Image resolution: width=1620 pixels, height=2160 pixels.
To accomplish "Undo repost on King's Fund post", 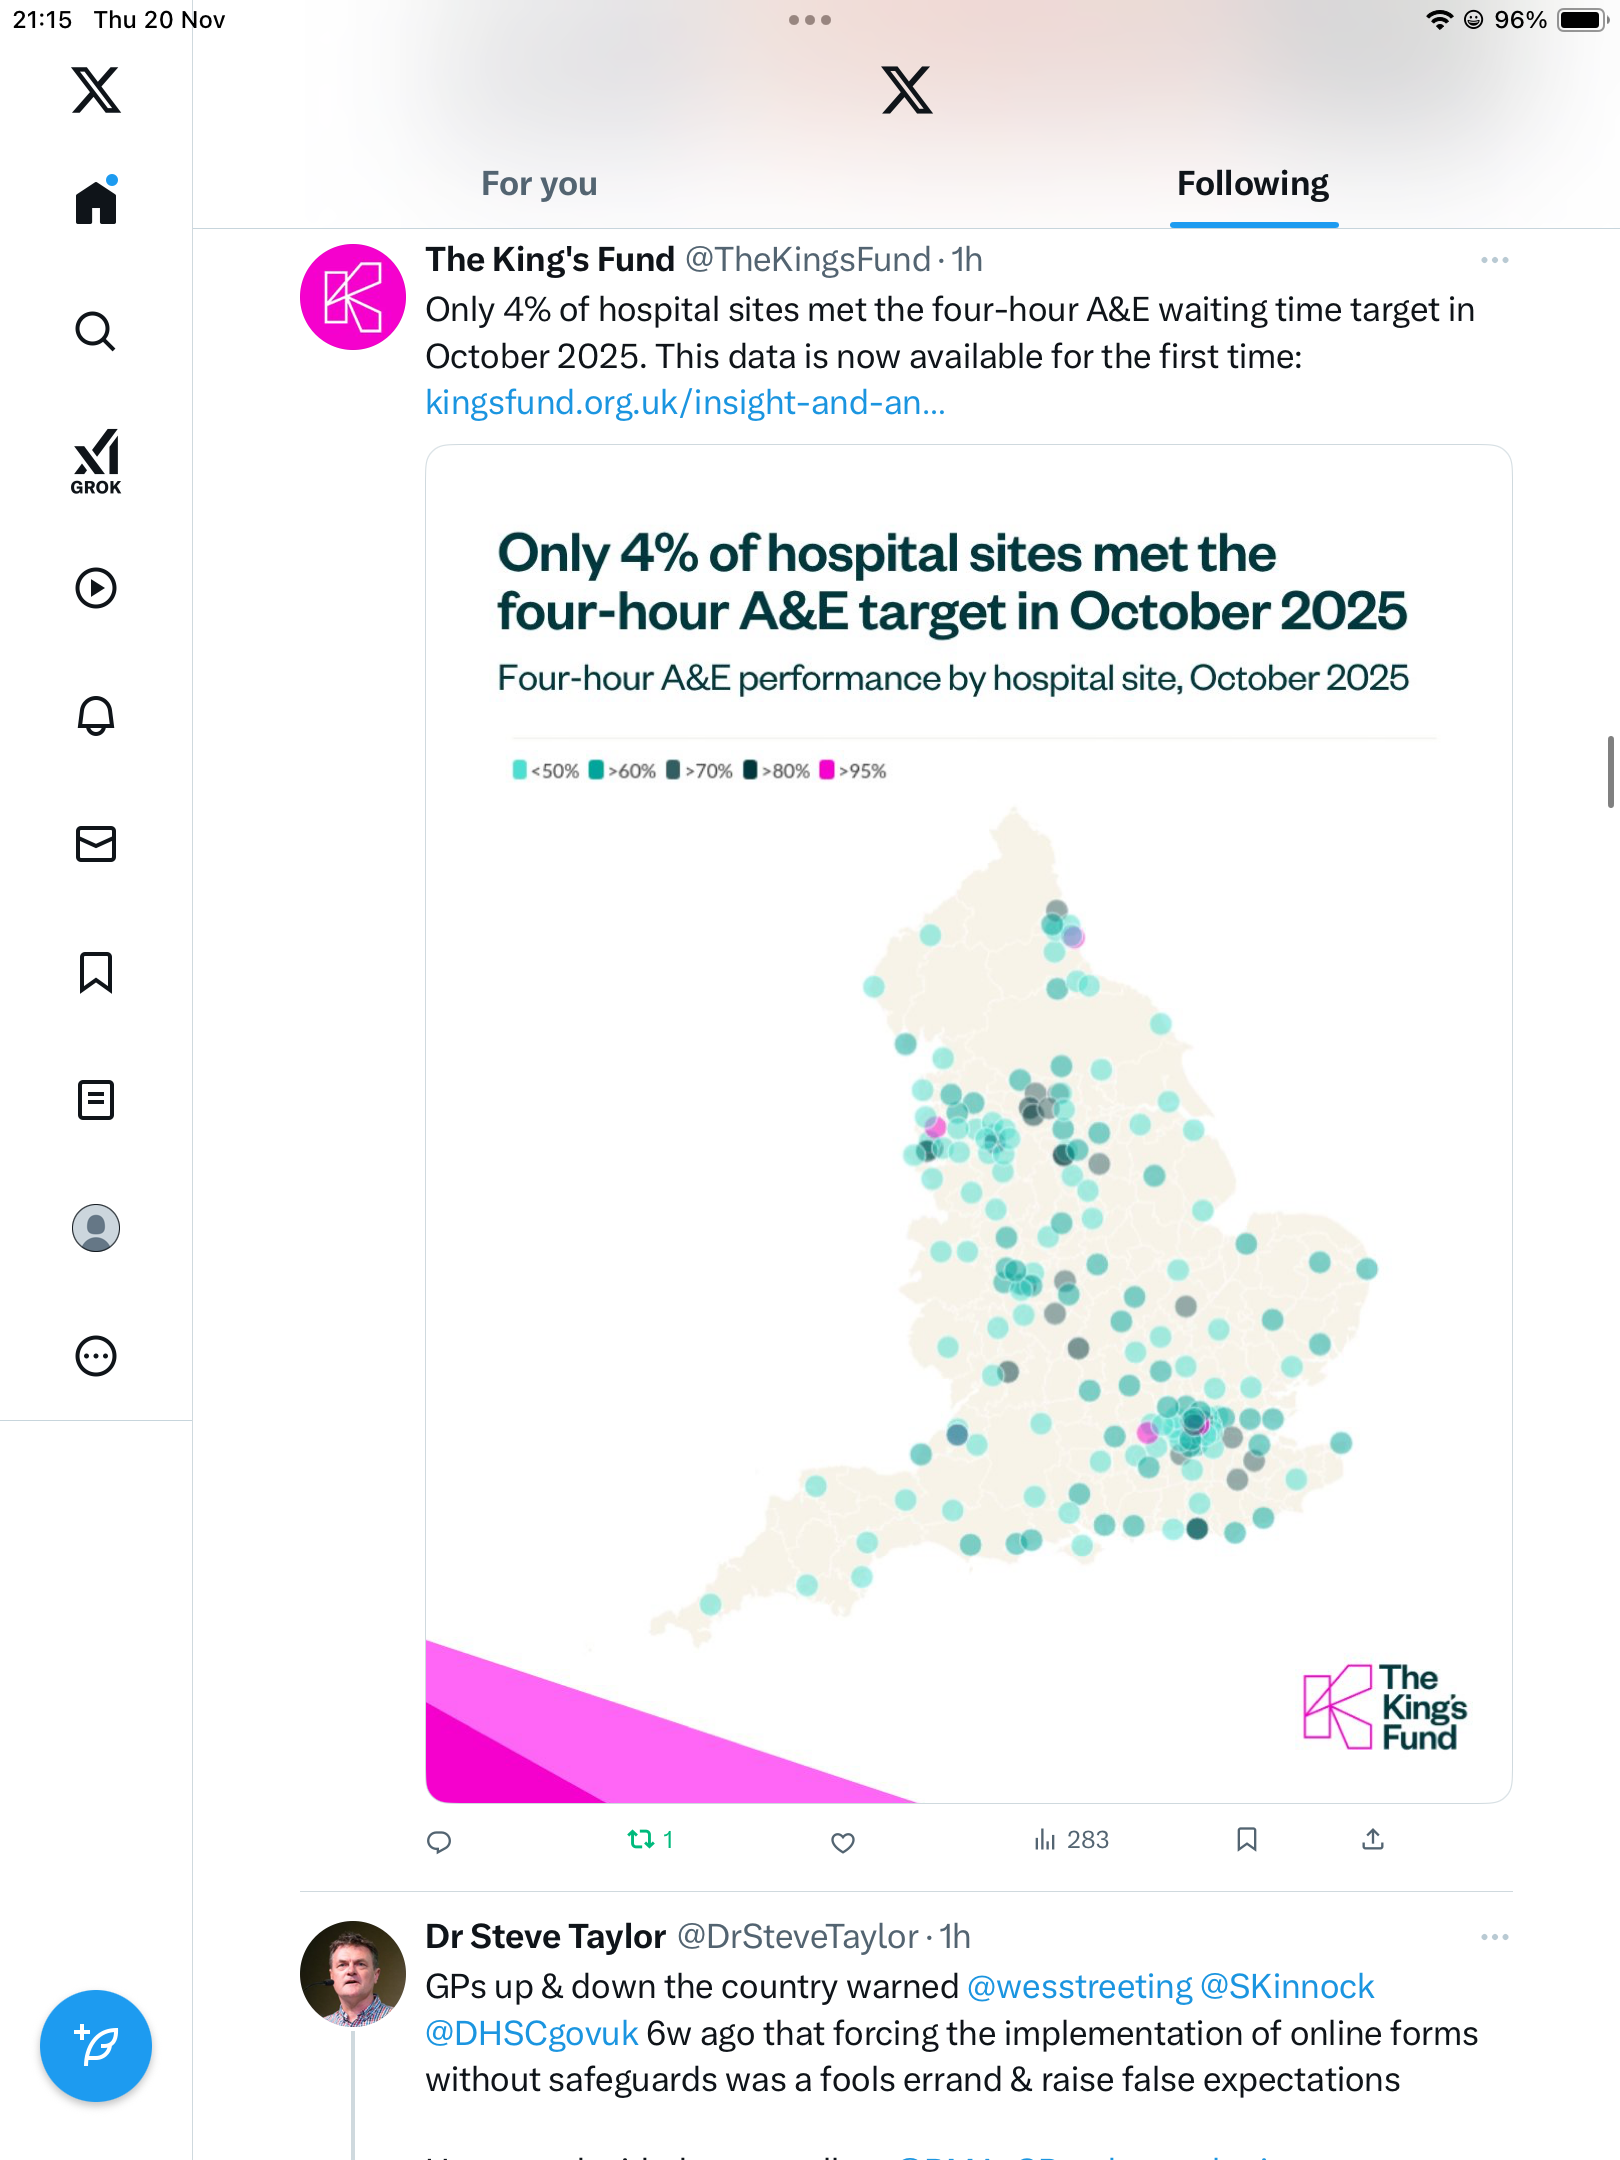I will (641, 1839).
